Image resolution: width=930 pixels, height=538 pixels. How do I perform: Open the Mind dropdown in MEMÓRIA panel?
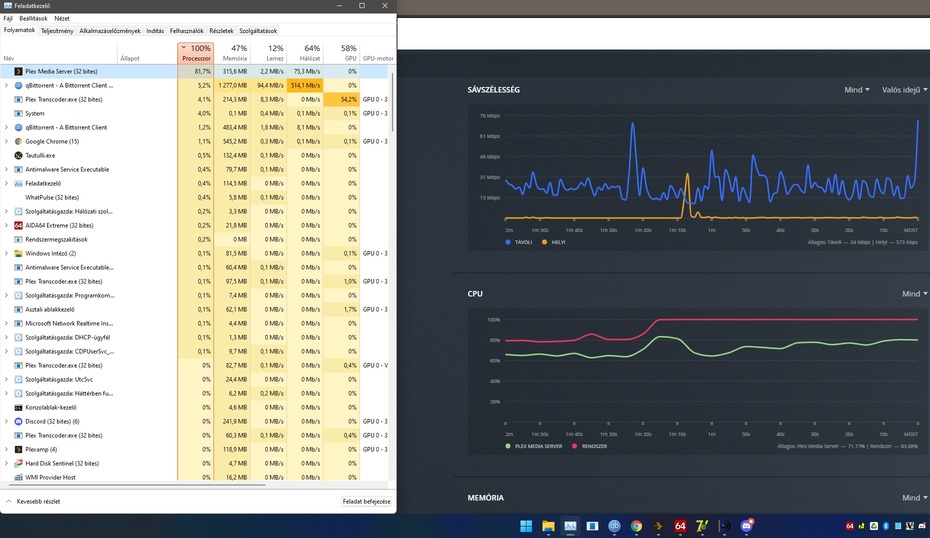click(915, 498)
